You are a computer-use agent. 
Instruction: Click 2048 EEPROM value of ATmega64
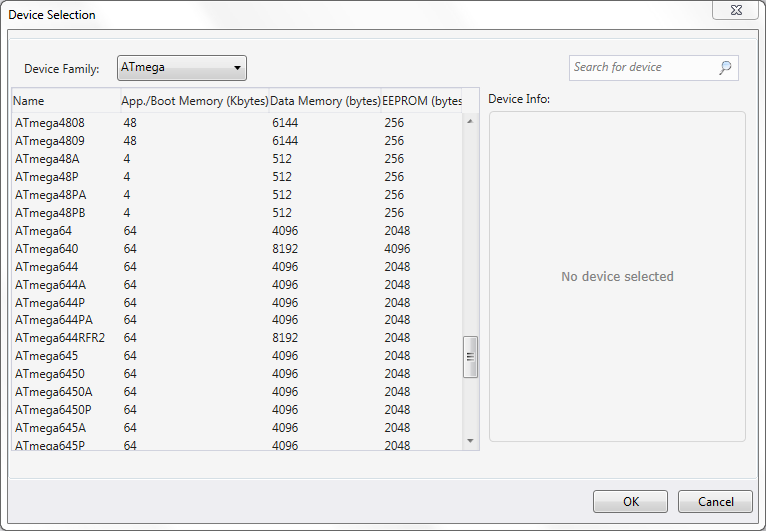click(x=397, y=231)
